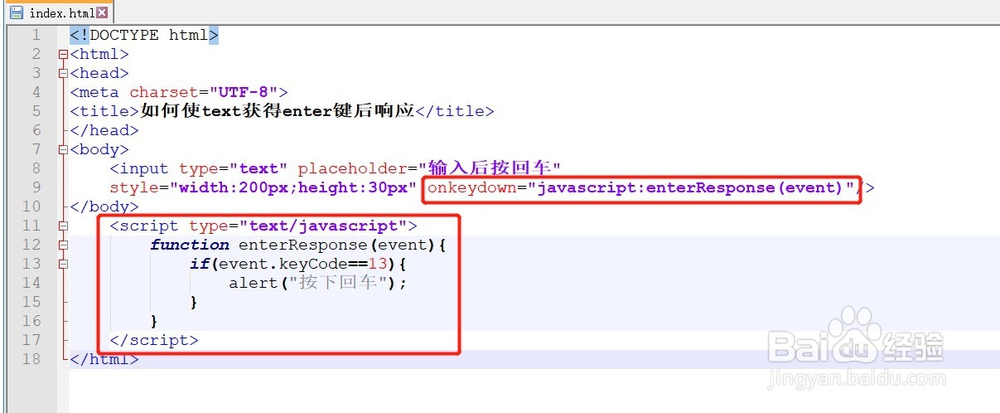The image size is (1000, 413).
Task: Click the function keyword on line 12
Action: (189, 245)
